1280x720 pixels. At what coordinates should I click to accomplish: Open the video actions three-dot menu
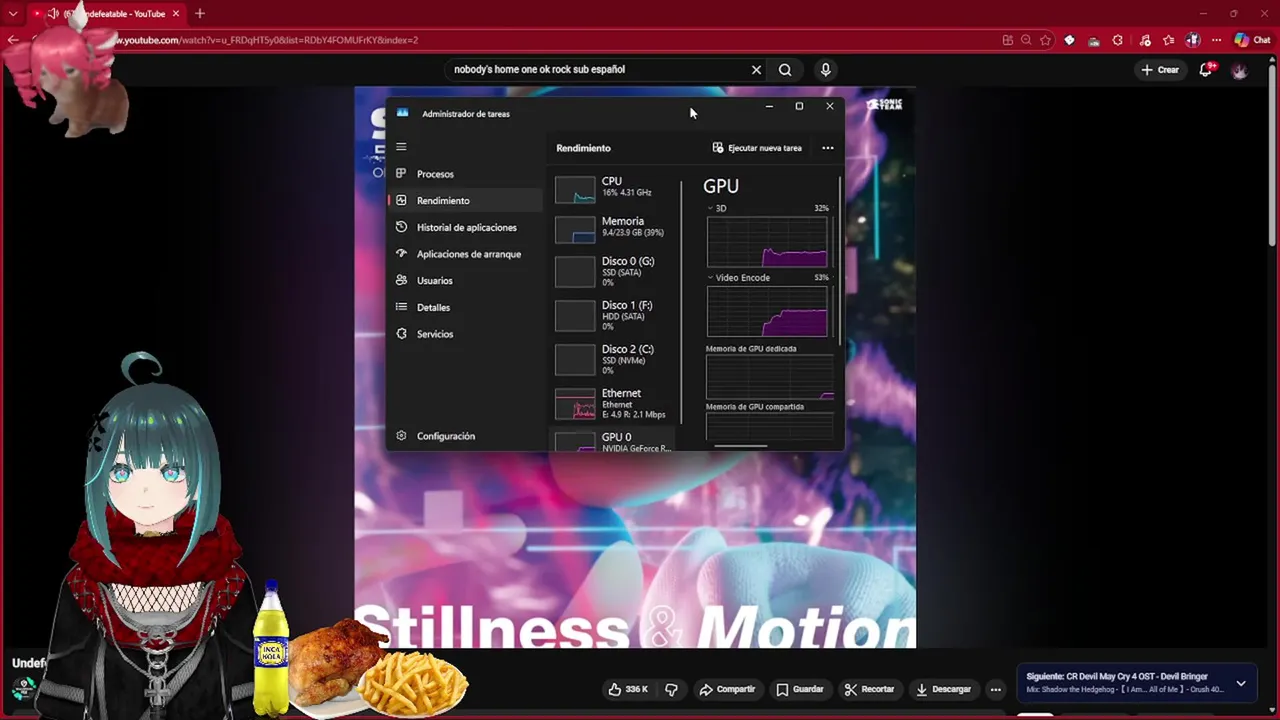pos(995,689)
